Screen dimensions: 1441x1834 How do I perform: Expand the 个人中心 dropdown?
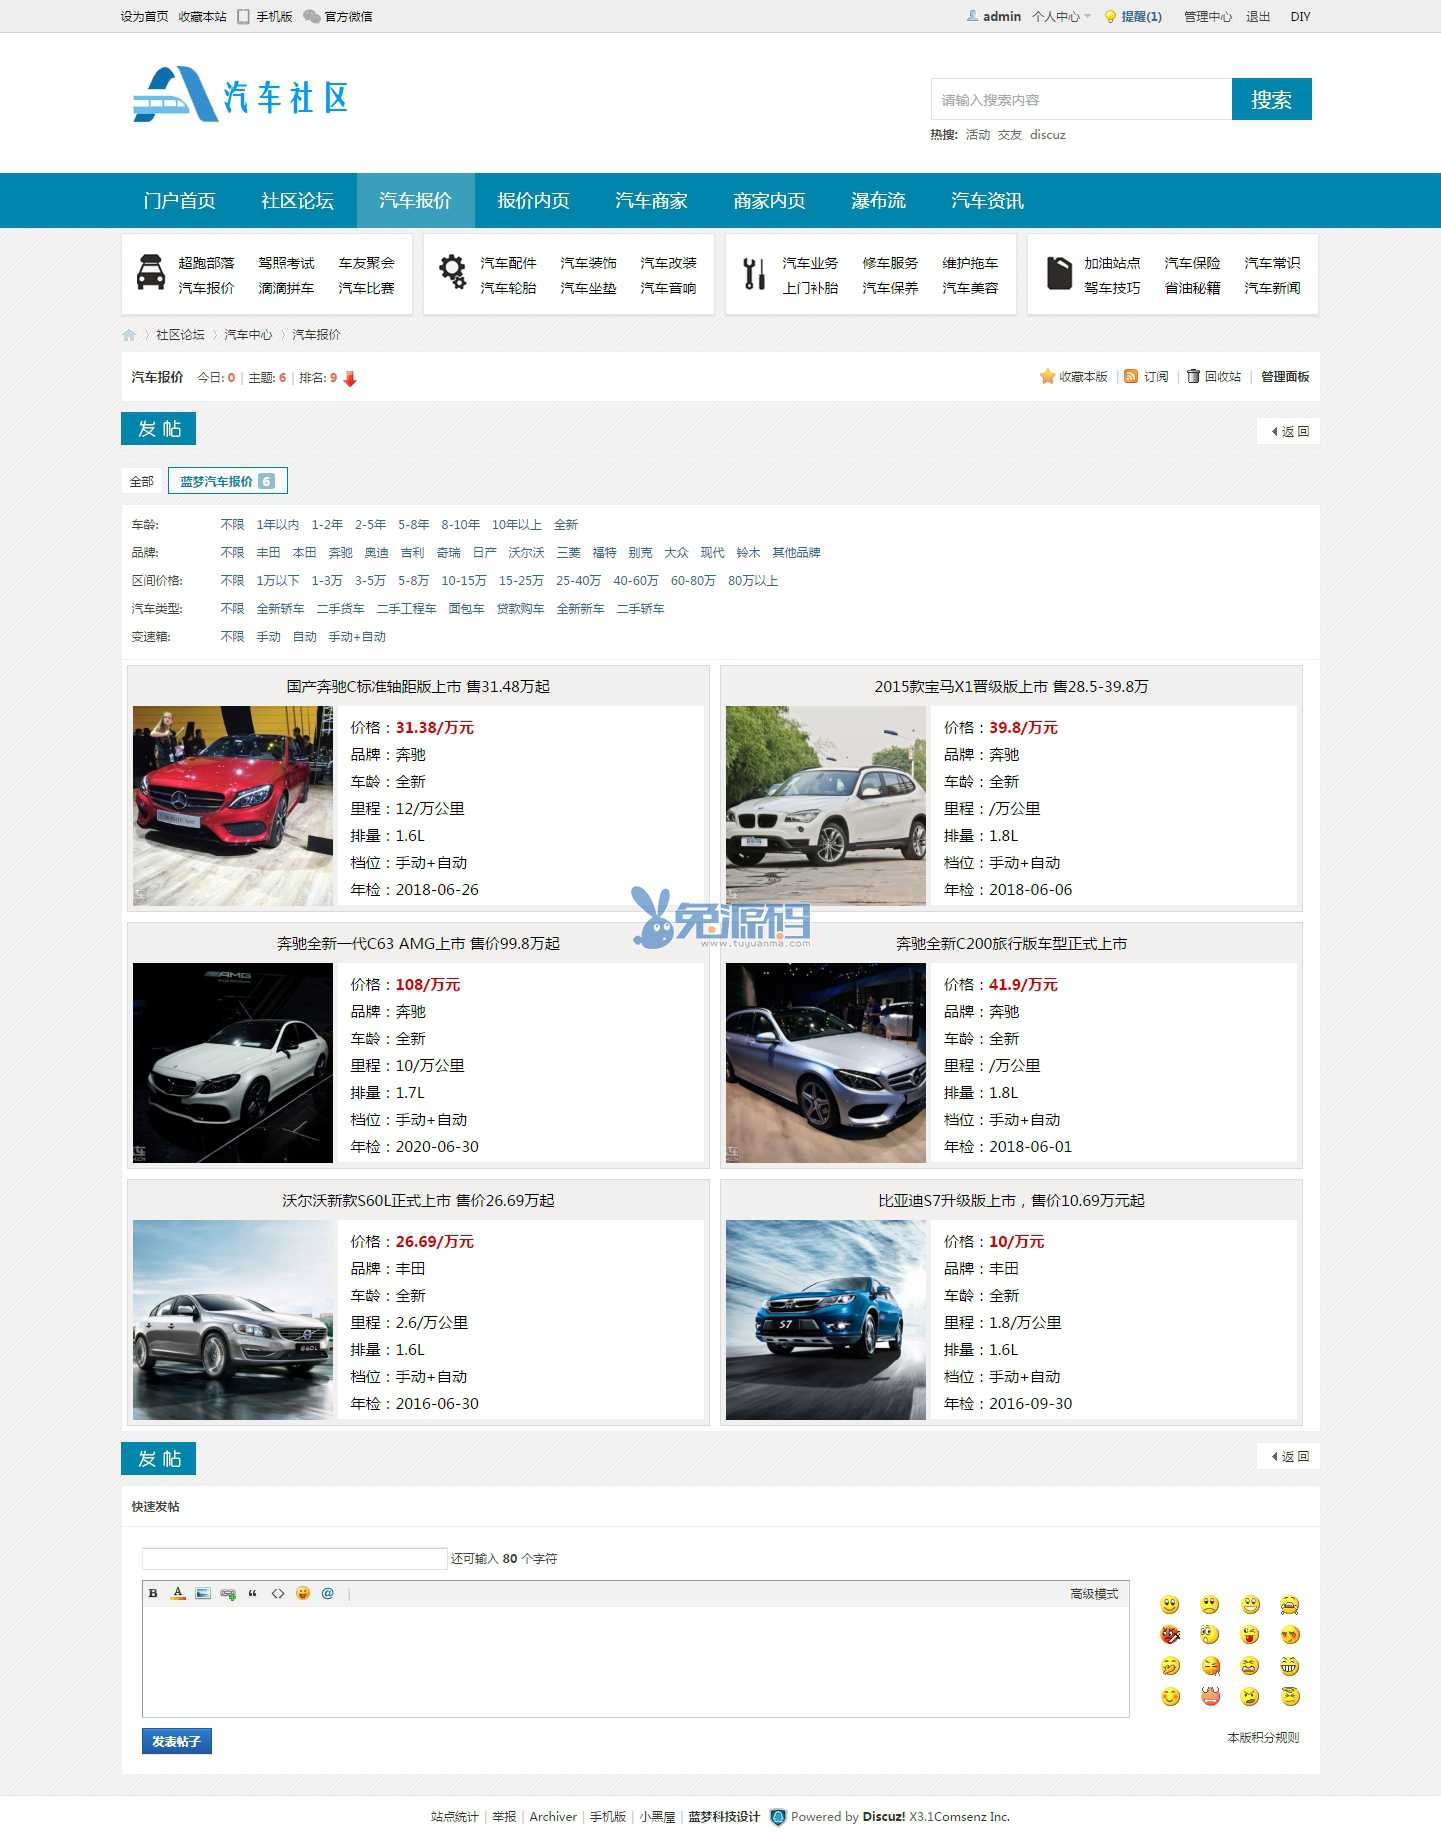[1061, 17]
